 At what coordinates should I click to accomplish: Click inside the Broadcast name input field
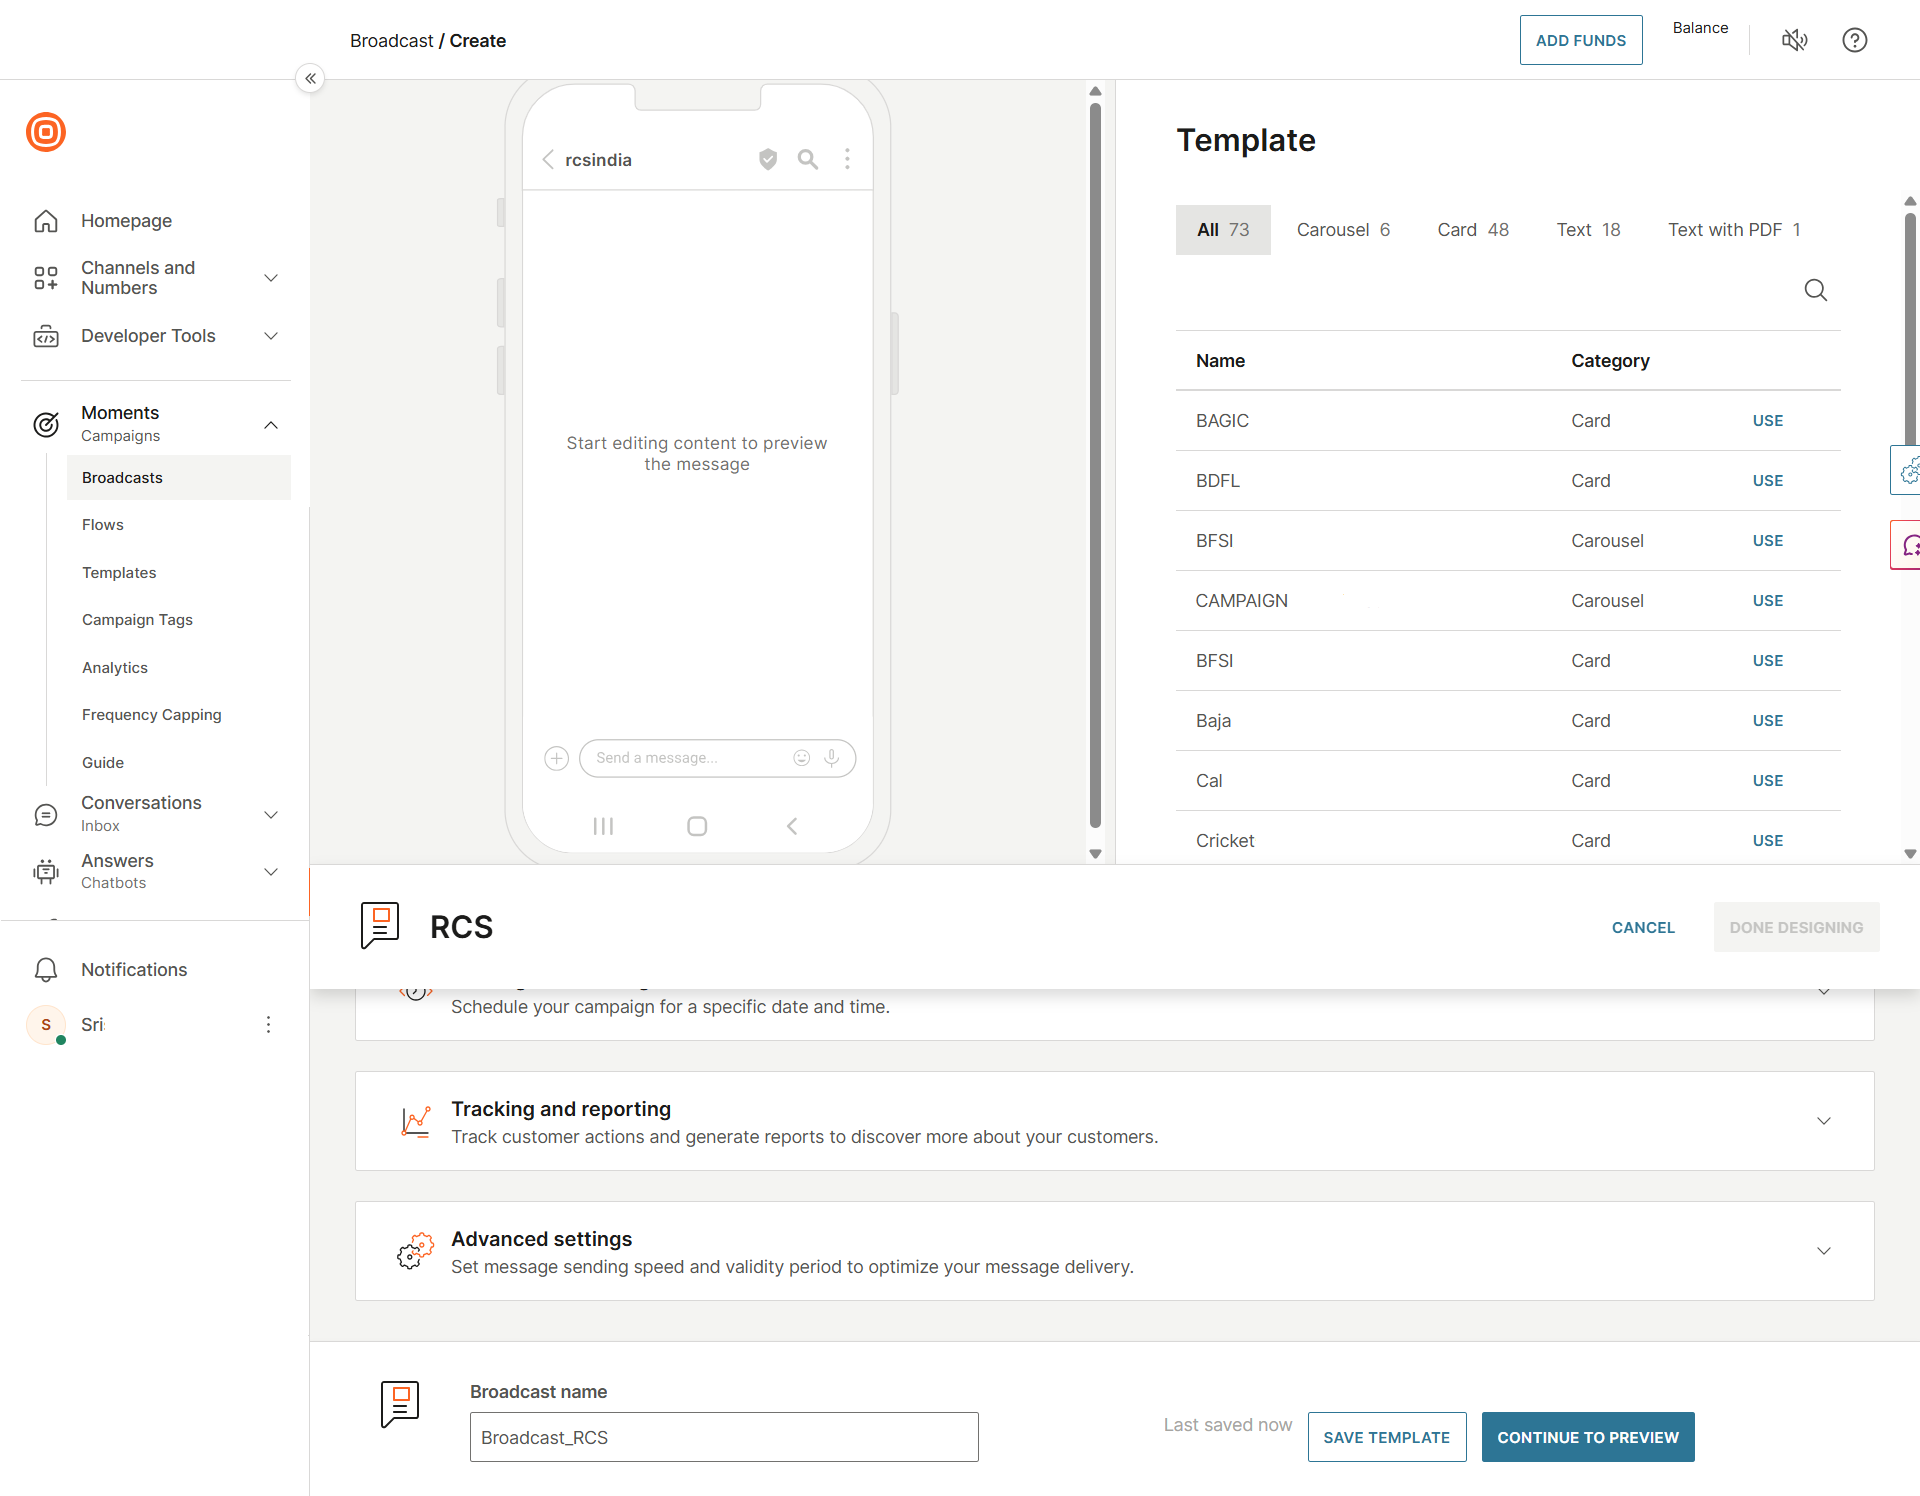723,1437
